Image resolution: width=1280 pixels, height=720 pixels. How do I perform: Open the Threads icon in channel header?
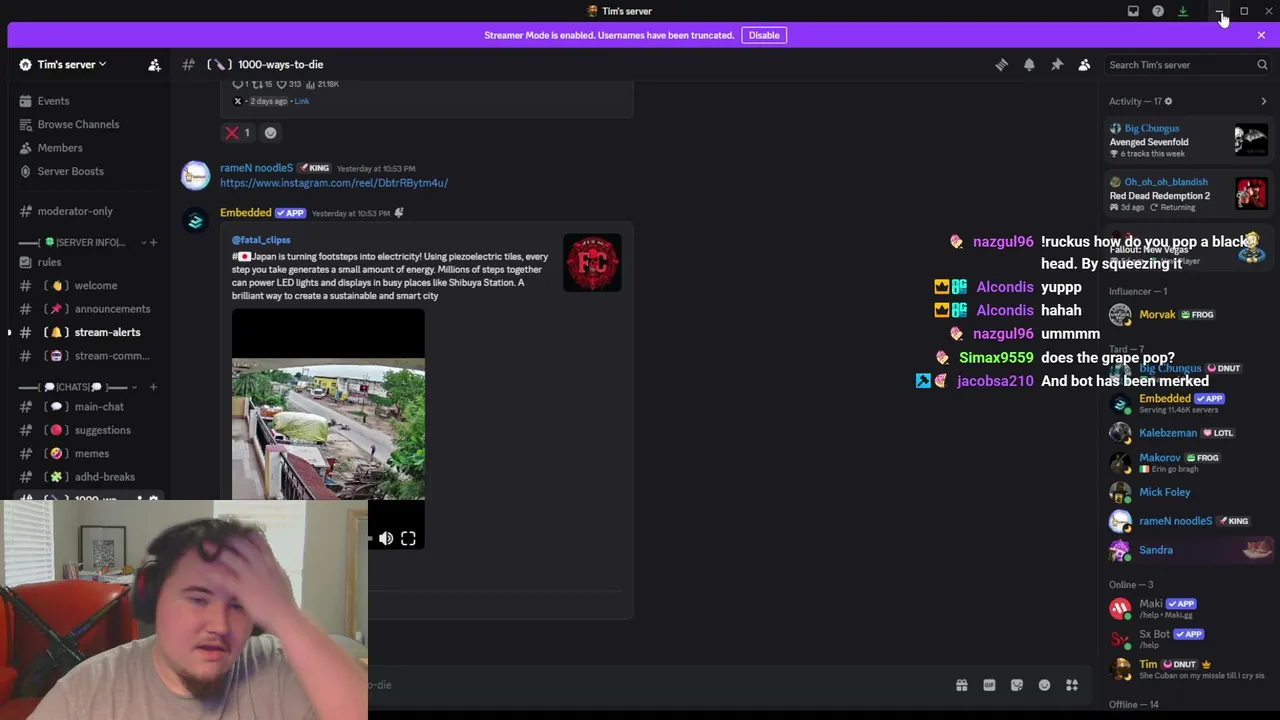point(1002,65)
